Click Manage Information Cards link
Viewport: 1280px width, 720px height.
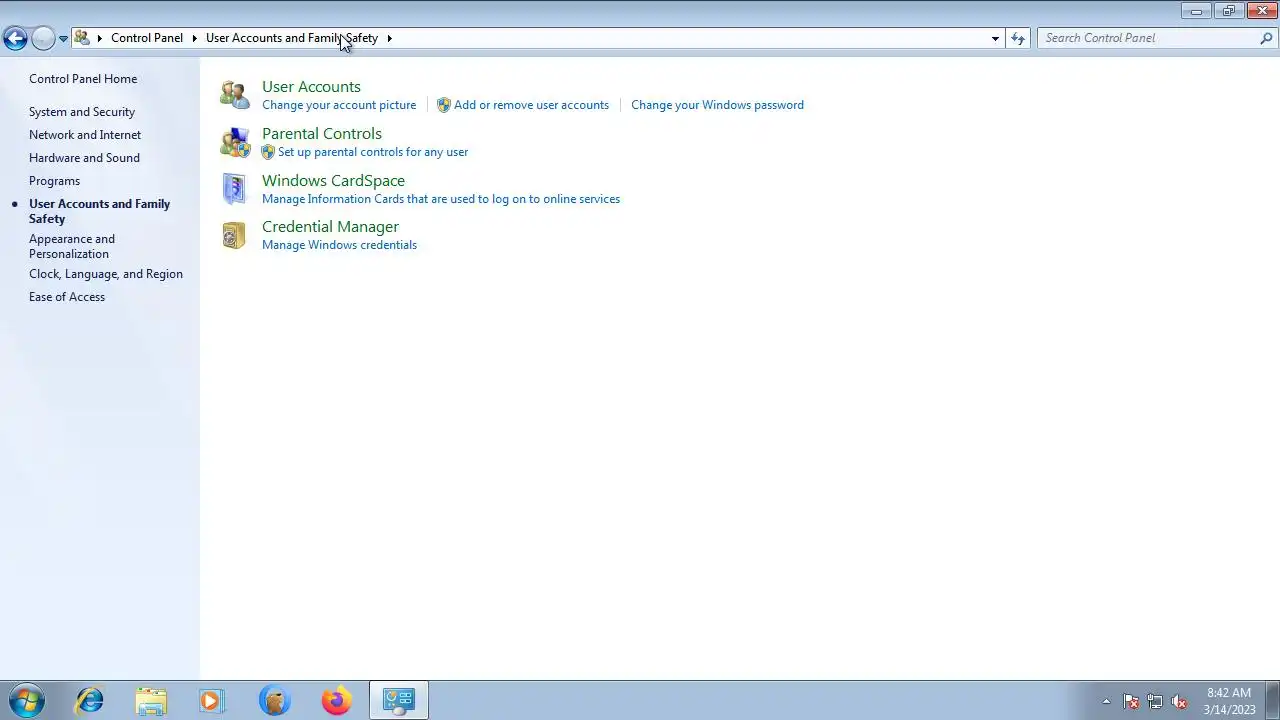tap(441, 199)
